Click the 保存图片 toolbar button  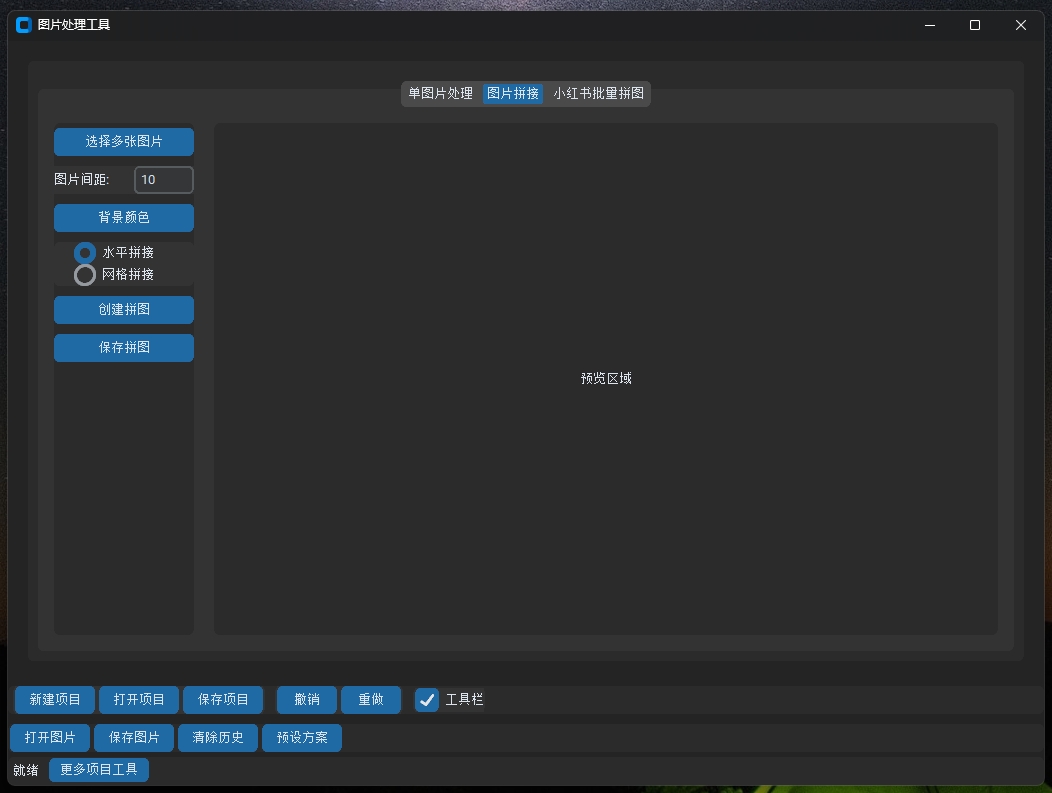(x=134, y=738)
